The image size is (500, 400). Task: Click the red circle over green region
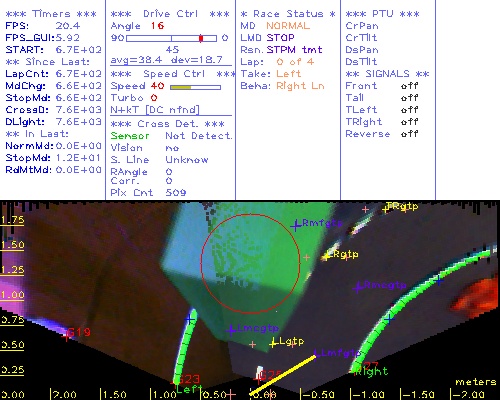tap(250, 263)
